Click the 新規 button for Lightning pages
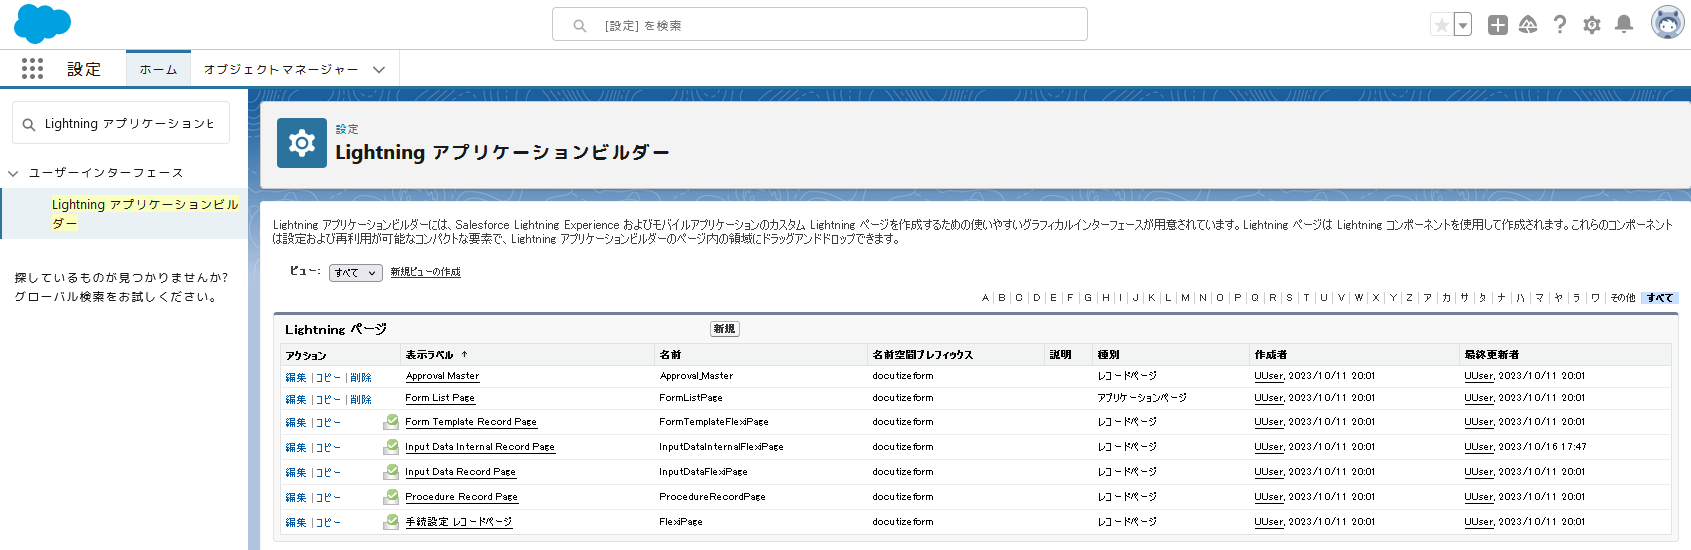The image size is (1691, 550). (724, 329)
